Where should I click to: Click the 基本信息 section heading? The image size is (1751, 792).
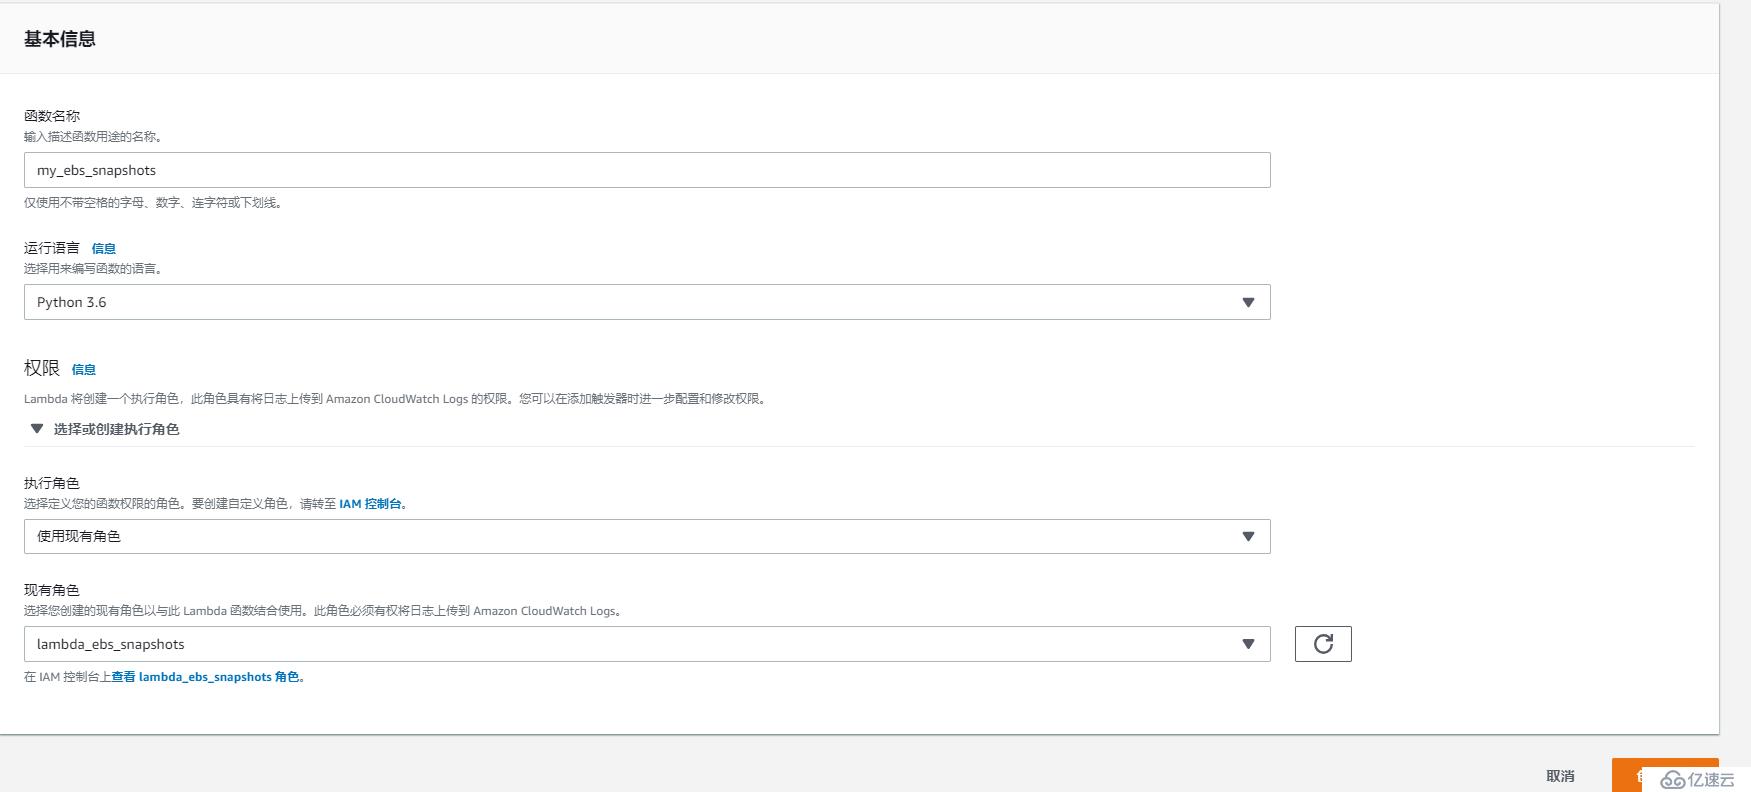click(x=60, y=39)
